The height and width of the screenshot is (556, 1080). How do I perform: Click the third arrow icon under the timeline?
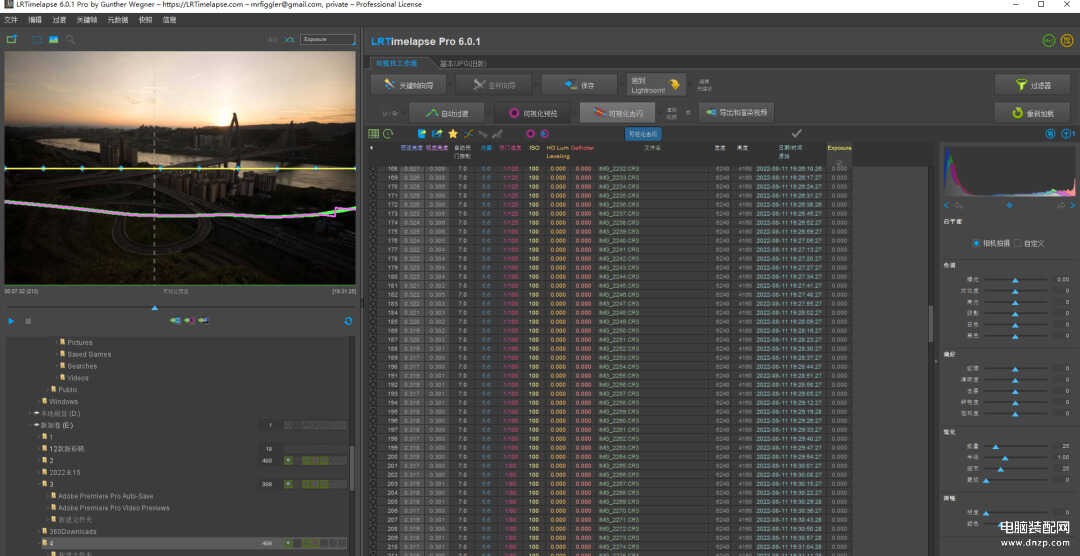[203, 320]
